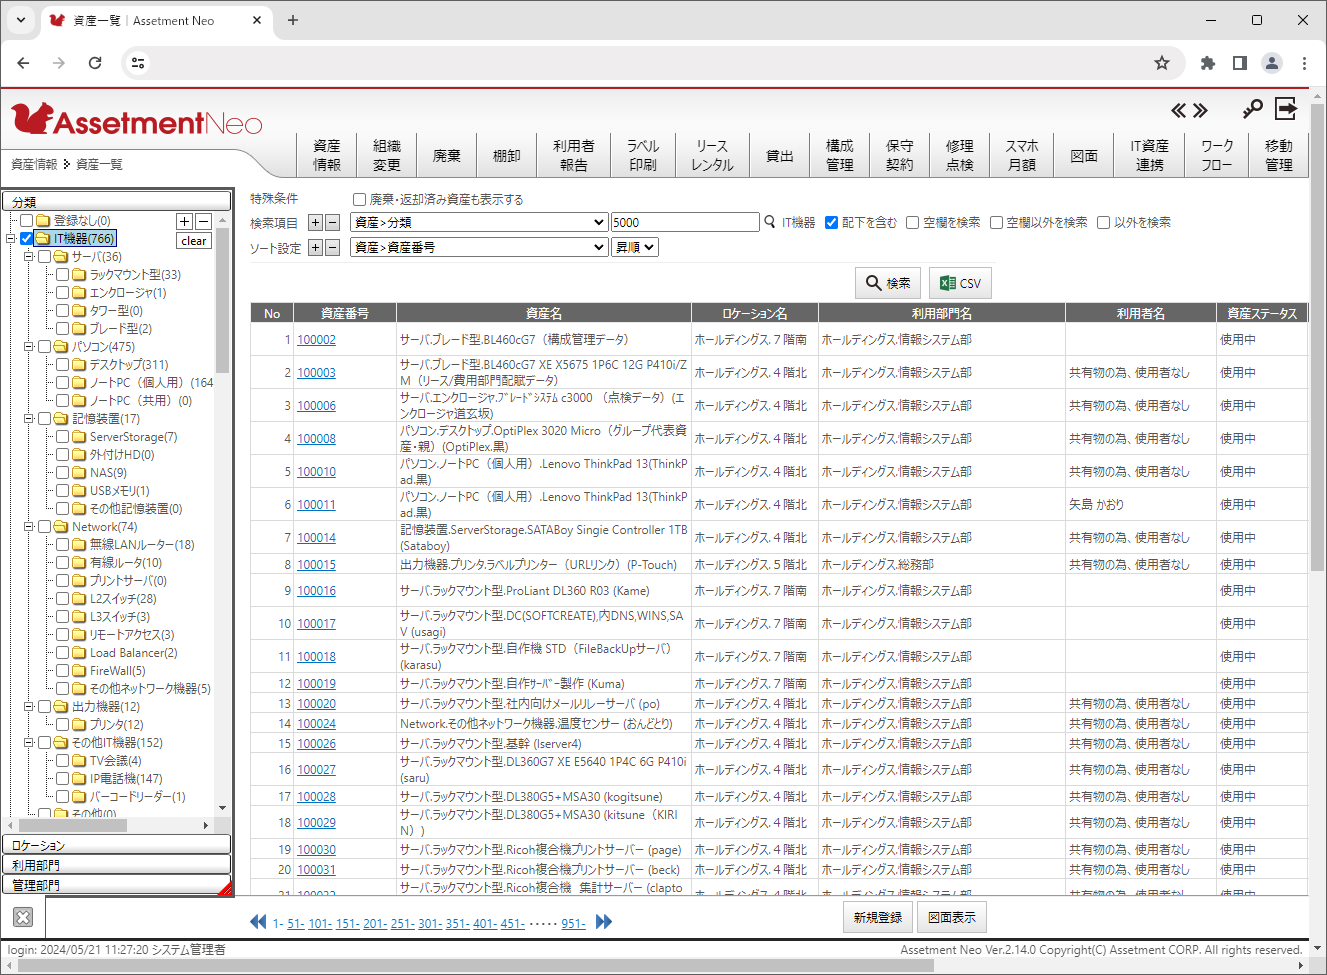1327x975 pixels.
Task: Enable 廃棄・返却済み資産も表示する checkbox
Action: click(359, 199)
